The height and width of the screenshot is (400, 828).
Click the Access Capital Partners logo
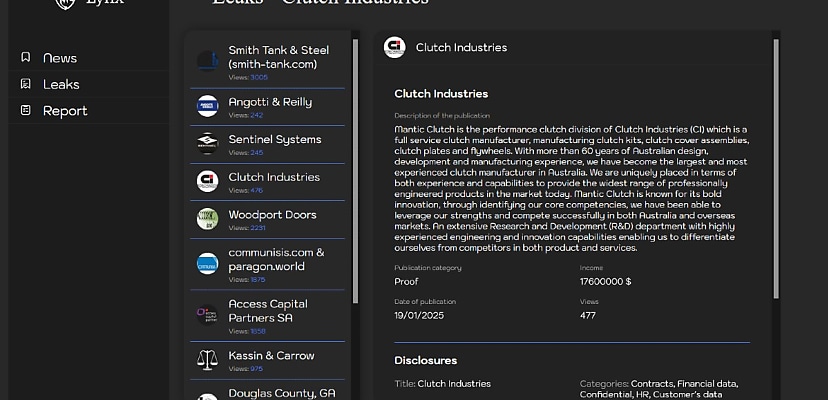(x=208, y=315)
